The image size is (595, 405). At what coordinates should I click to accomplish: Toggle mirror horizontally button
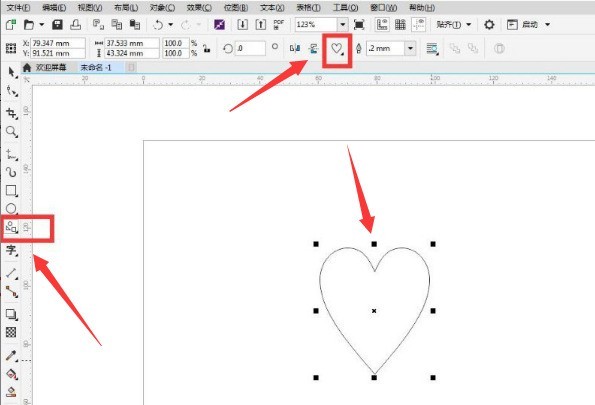click(295, 48)
